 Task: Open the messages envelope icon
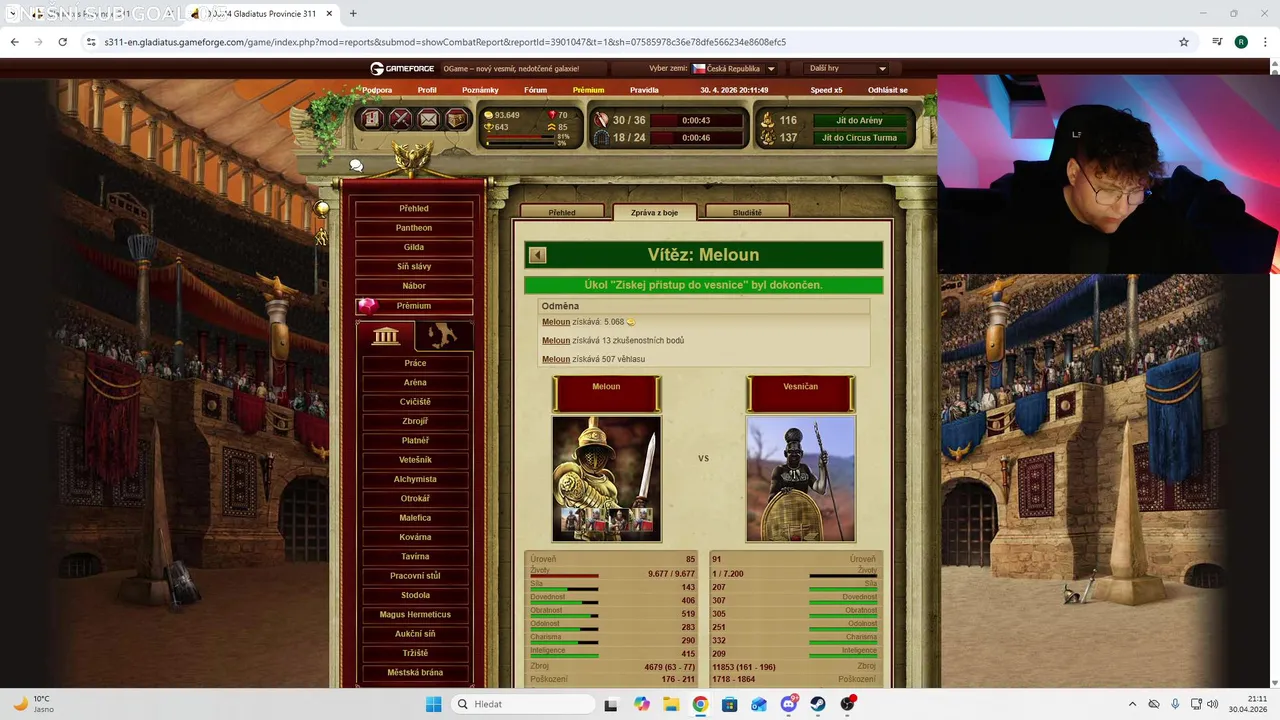(x=428, y=119)
